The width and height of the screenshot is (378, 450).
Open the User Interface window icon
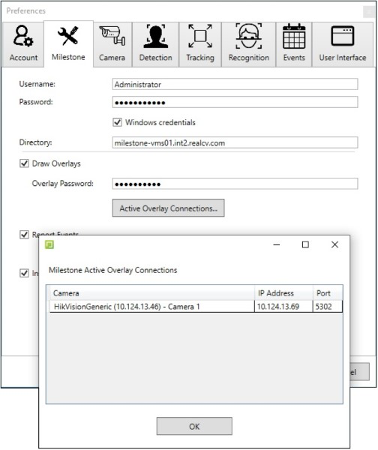tap(343, 36)
